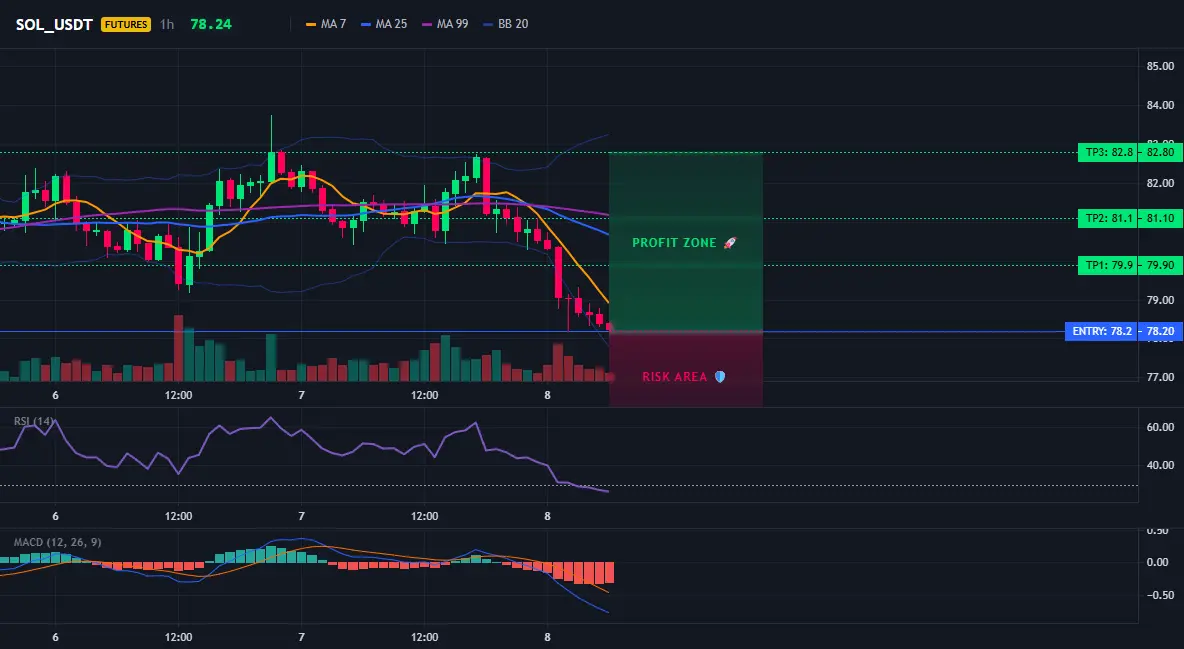Click the 78.24 current price
Image resolution: width=1184 pixels, height=649 pixels.
[x=211, y=24]
